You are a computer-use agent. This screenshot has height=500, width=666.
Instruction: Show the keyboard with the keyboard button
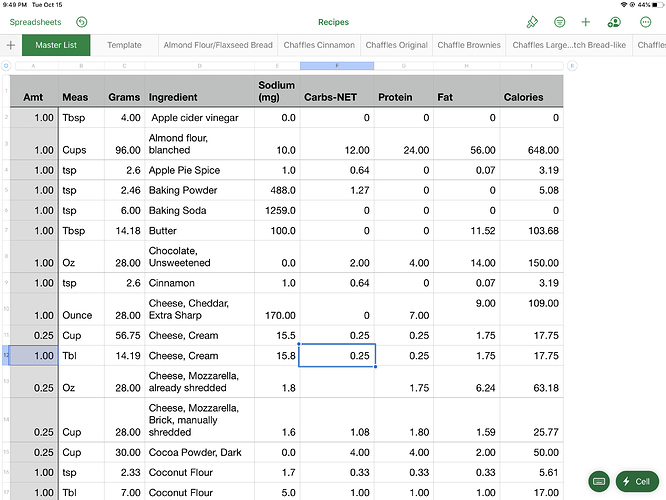[x=599, y=481]
